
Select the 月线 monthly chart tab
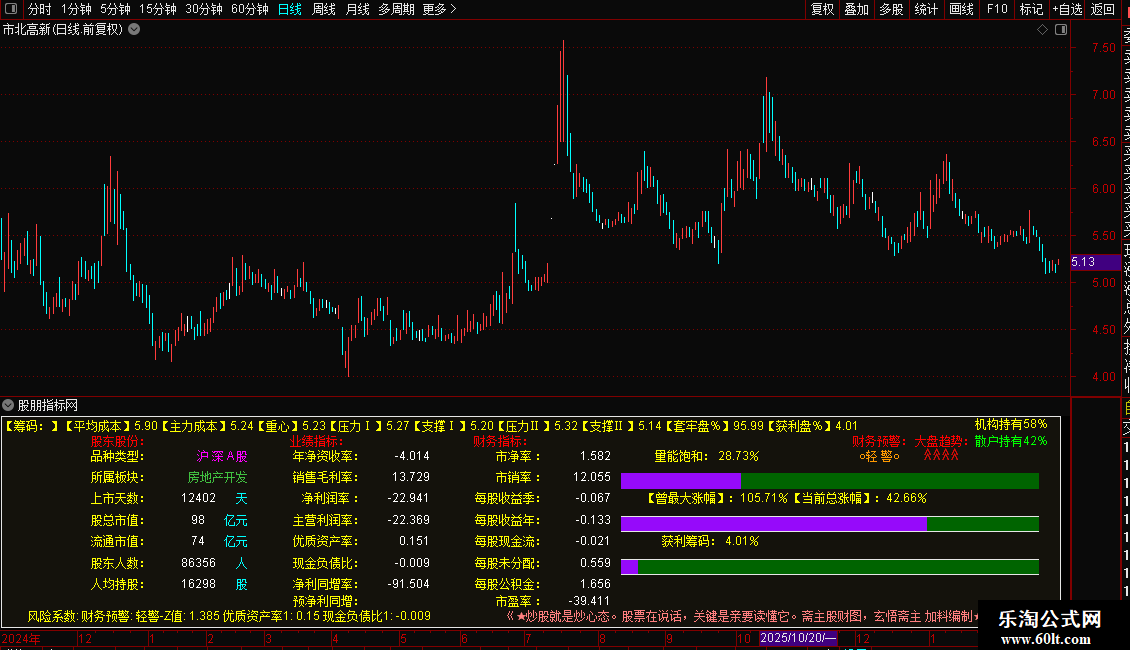[x=357, y=9]
